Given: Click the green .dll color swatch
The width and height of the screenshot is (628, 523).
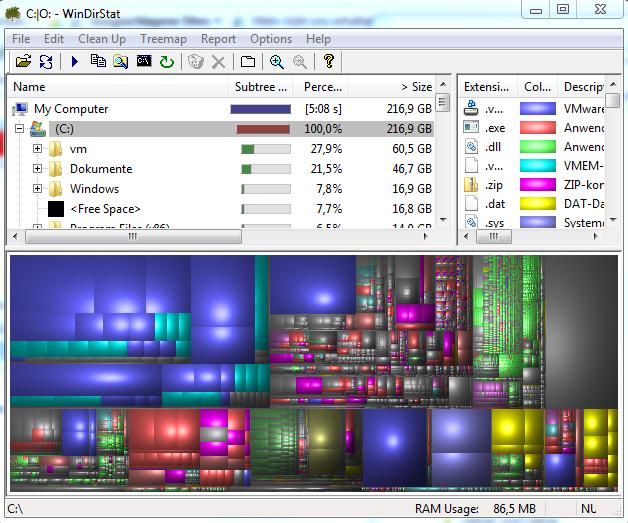Looking at the screenshot, I should point(537,146).
